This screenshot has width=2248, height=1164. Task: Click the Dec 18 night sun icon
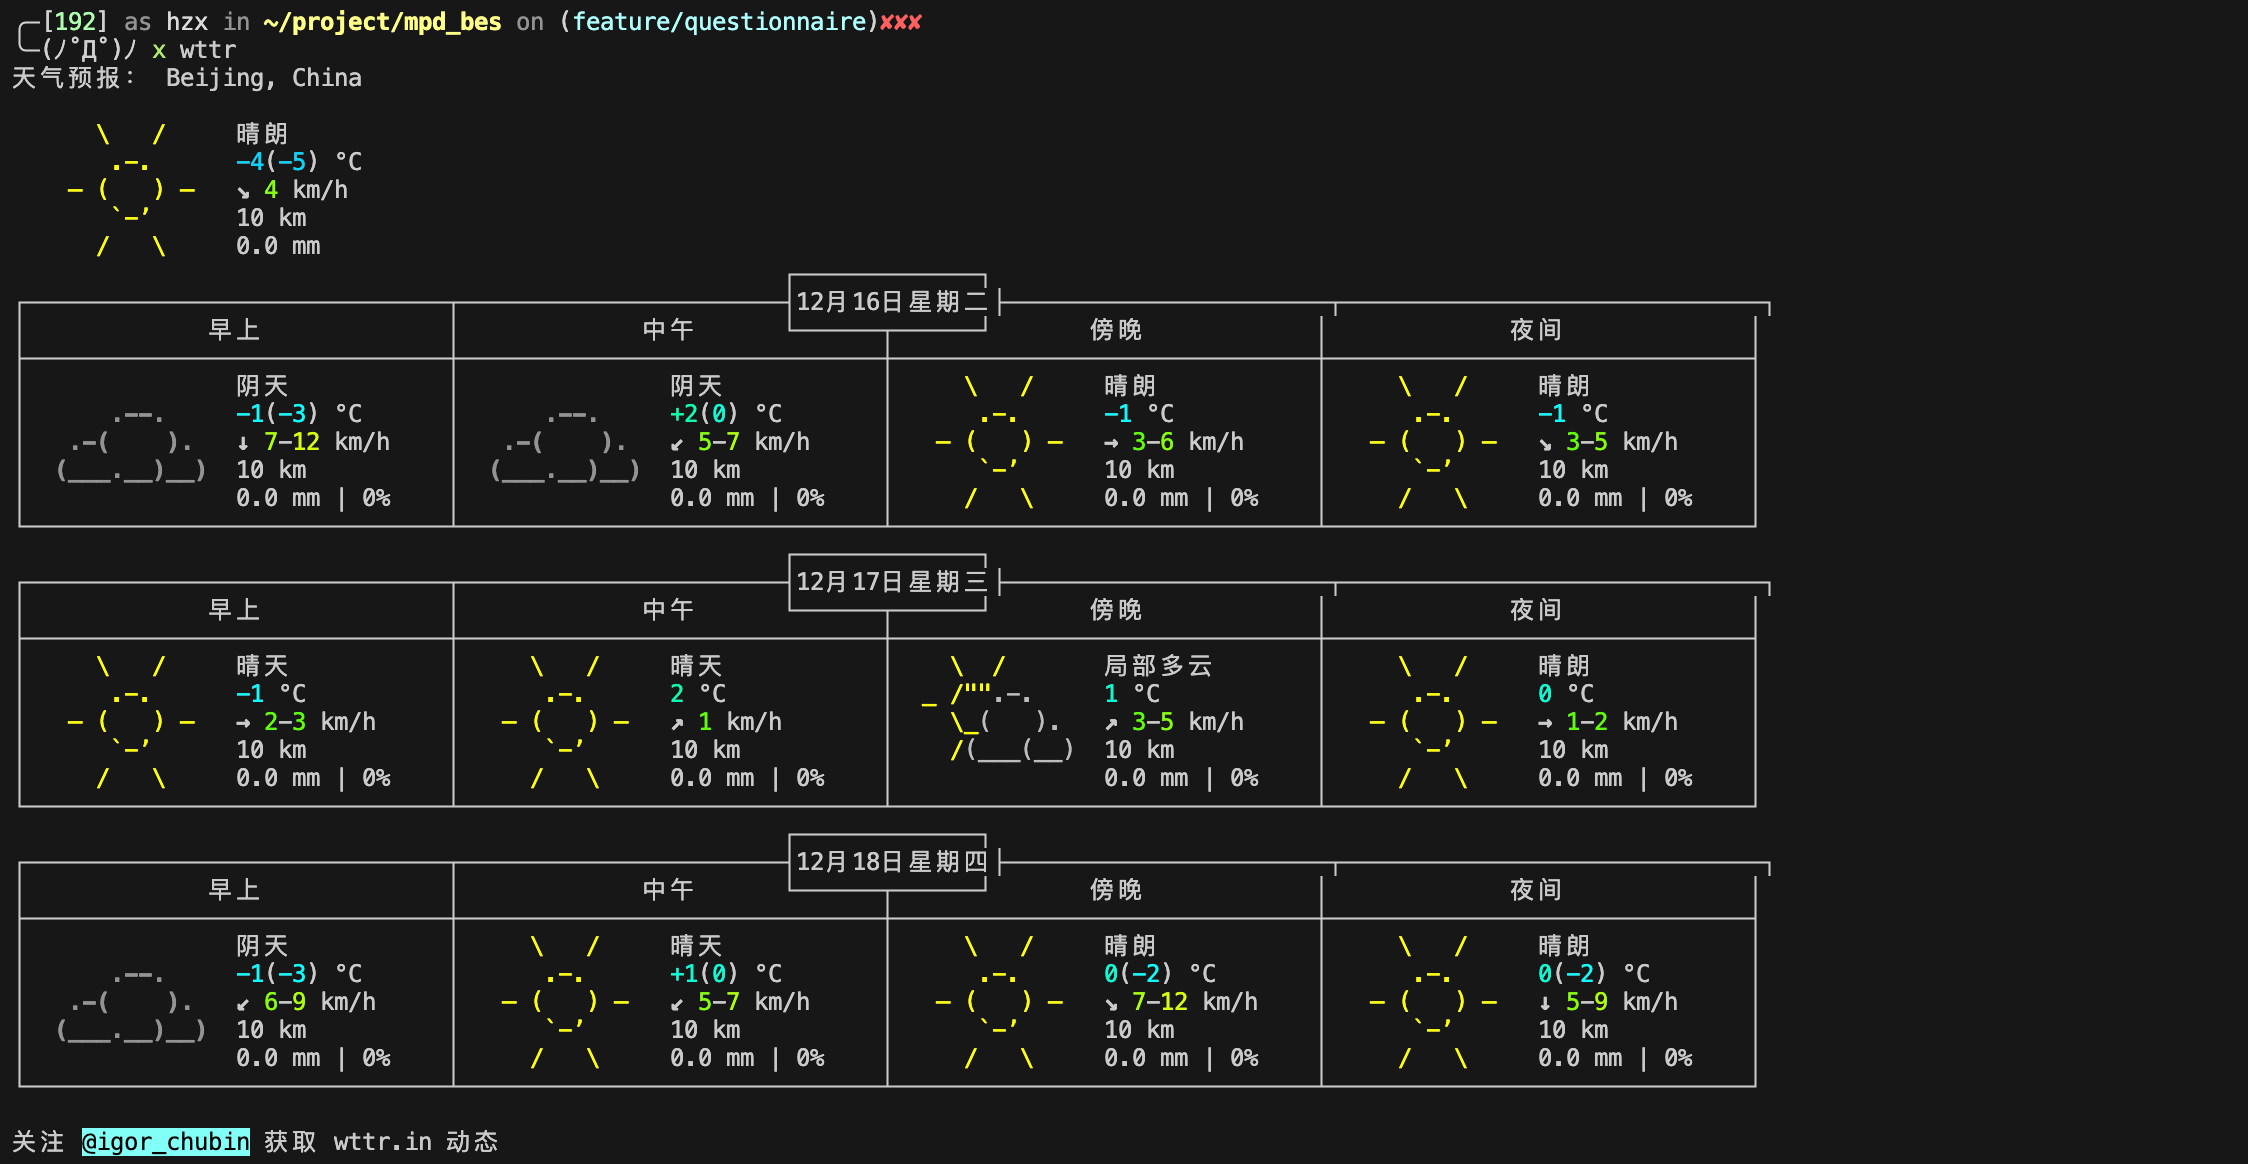coord(1432,1002)
